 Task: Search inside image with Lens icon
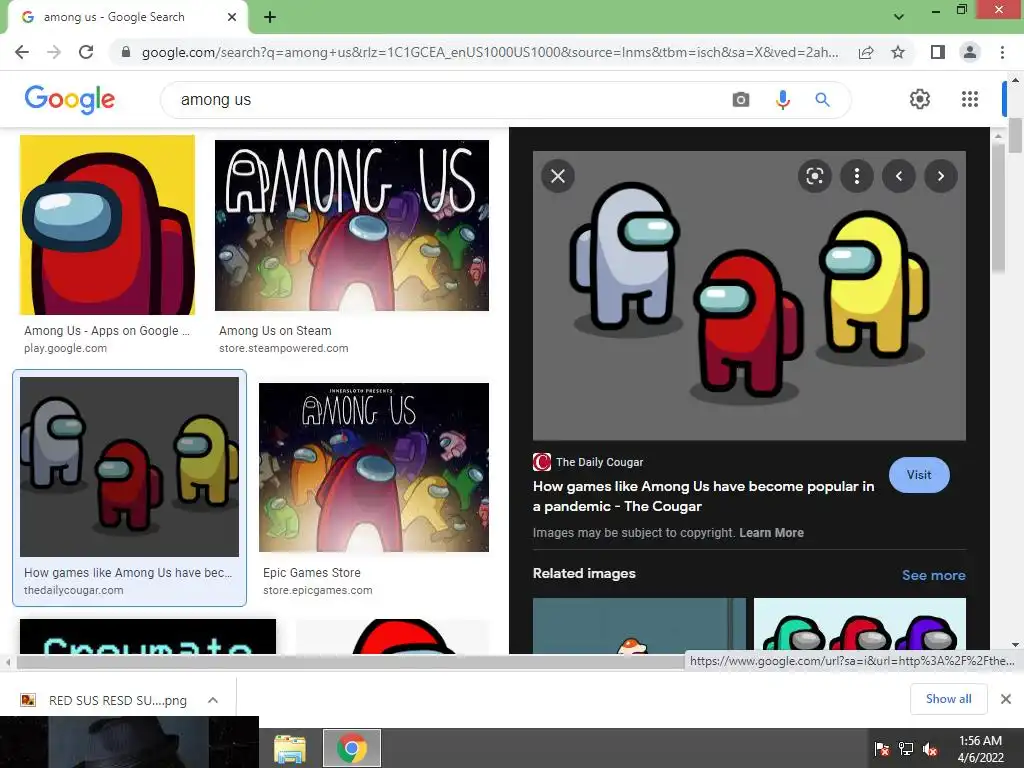pyautogui.click(x=814, y=176)
